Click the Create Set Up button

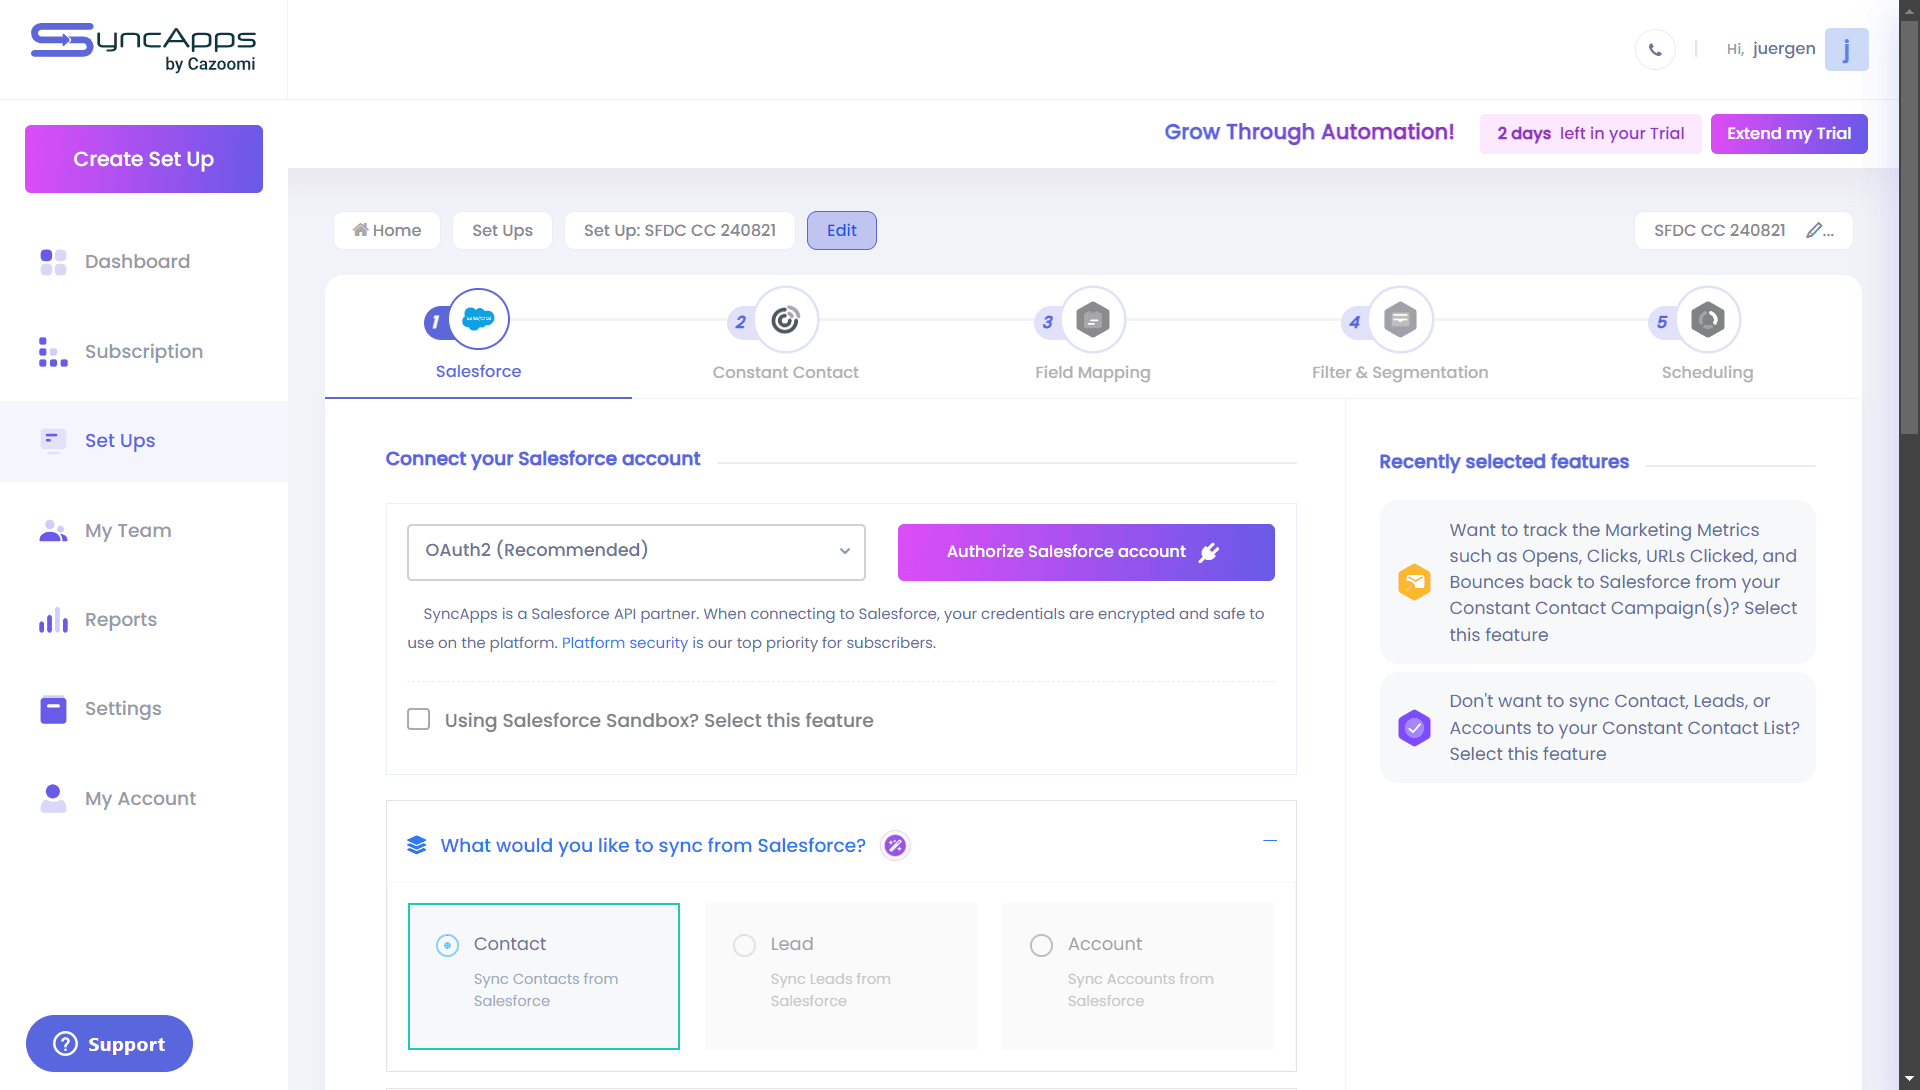click(144, 159)
